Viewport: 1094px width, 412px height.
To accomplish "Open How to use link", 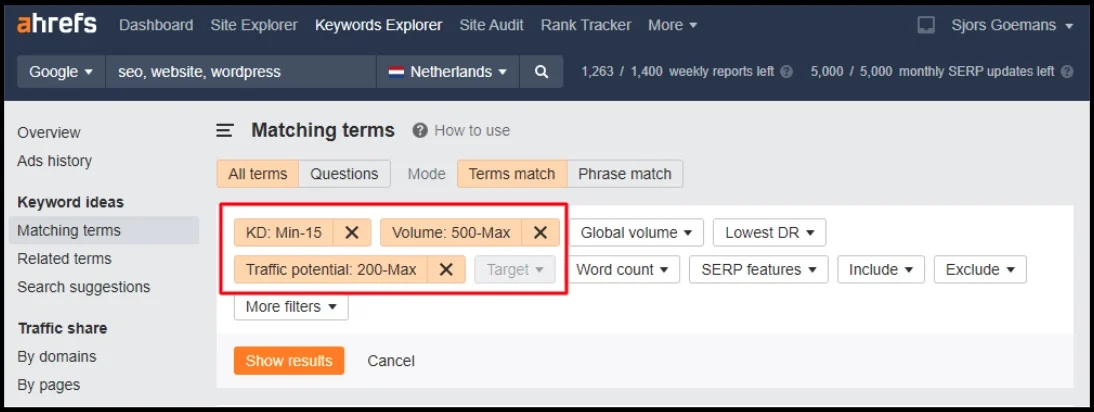I will point(472,130).
